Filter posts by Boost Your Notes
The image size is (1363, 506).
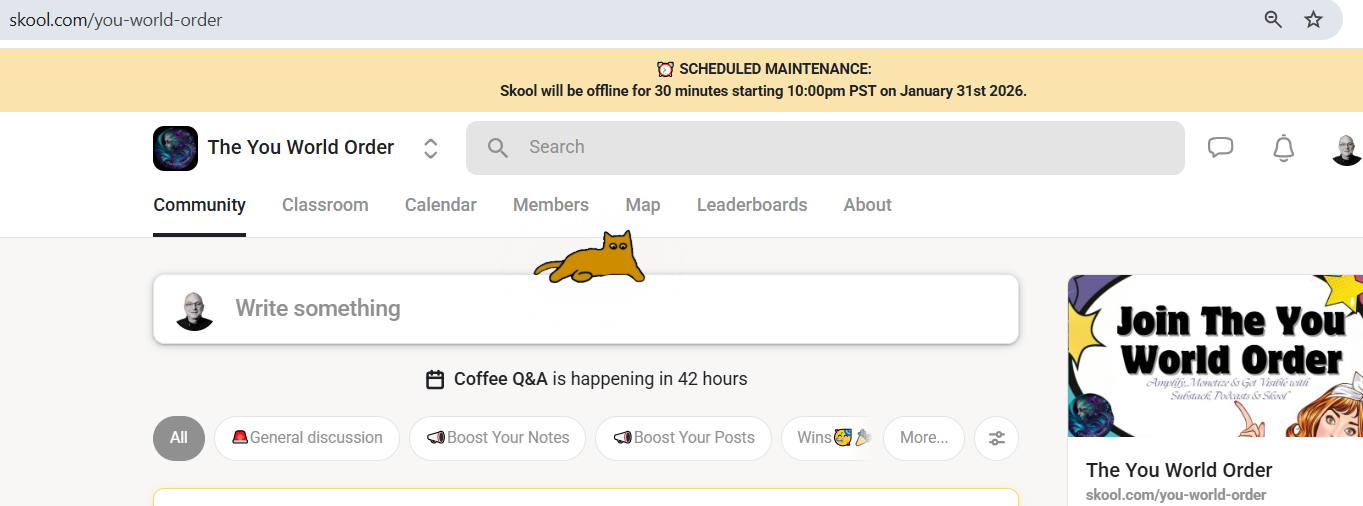tap(497, 438)
